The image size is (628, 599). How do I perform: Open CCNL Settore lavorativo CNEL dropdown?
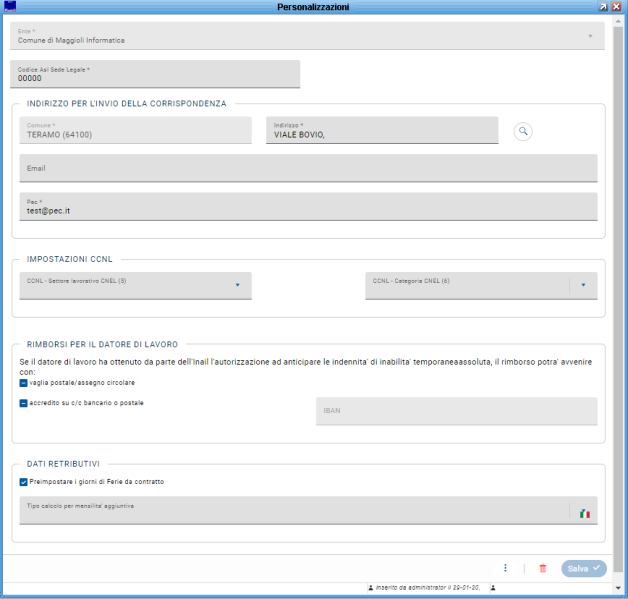238,285
